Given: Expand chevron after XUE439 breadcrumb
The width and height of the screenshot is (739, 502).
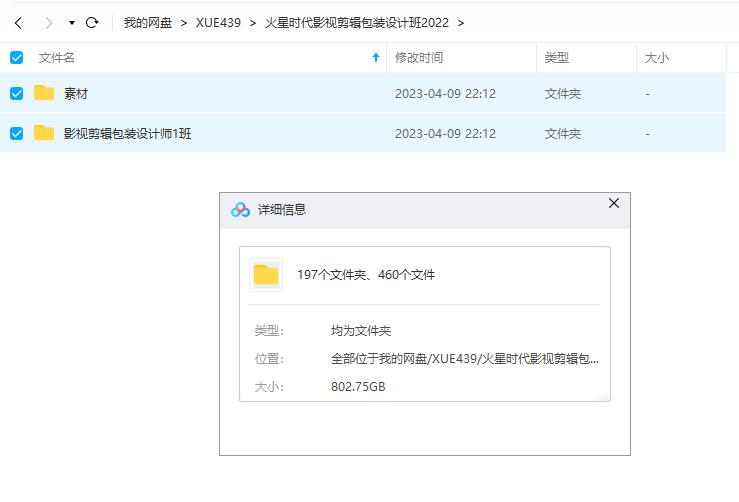Looking at the screenshot, I should tap(253, 23).
